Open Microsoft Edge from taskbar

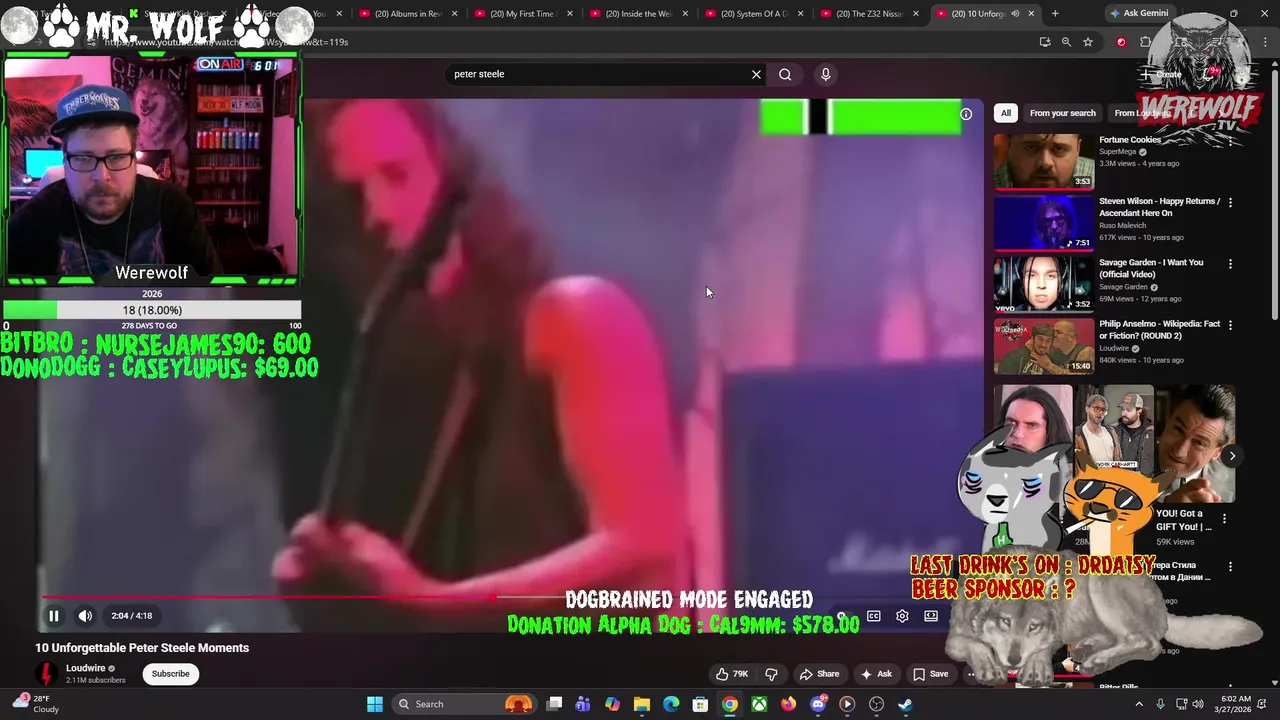[671, 704]
